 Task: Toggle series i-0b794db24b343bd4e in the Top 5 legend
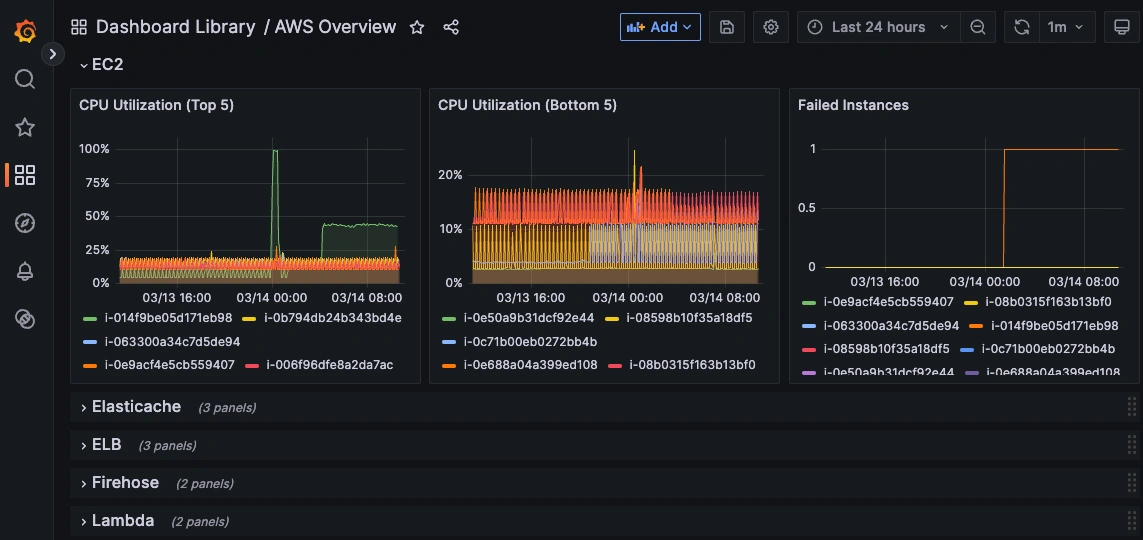(x=332, y=318)
